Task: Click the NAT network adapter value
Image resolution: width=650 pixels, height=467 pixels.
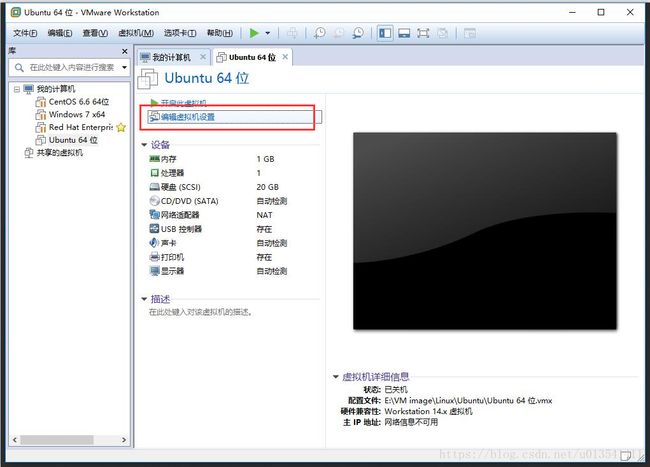Action: tap(264, 215)
